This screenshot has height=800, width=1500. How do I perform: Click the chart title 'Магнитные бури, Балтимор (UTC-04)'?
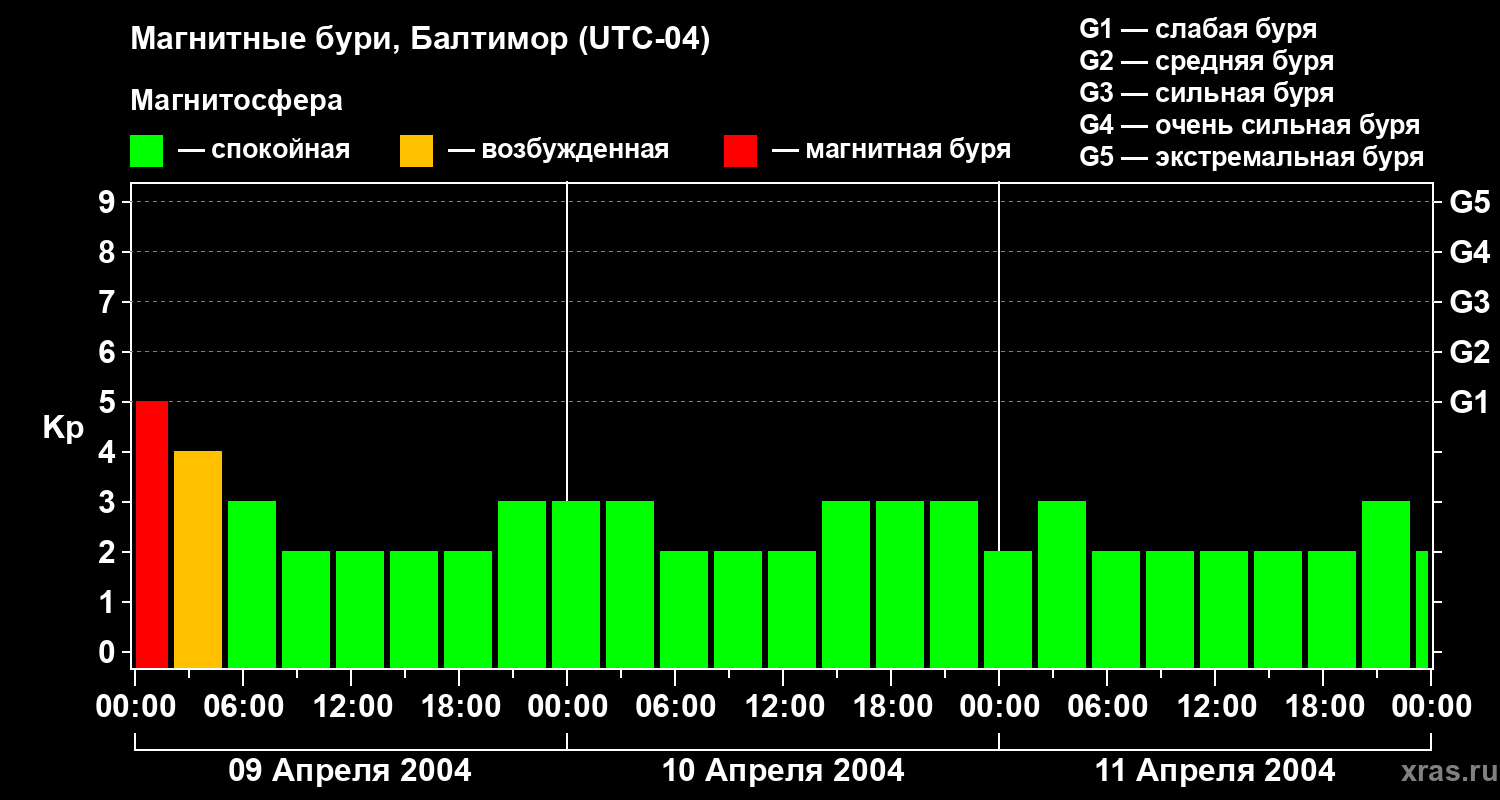click(x=420, y=40)
